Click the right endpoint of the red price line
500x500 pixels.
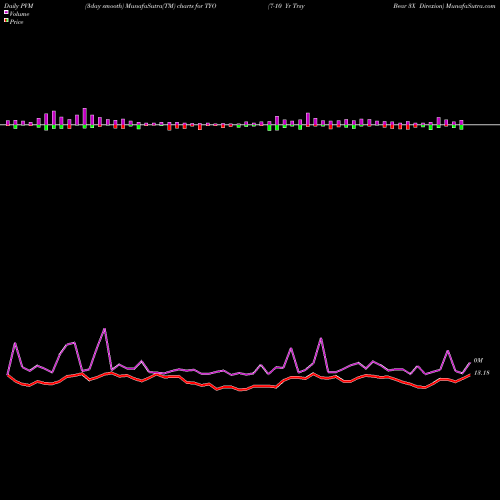click(x=470, y=375)
